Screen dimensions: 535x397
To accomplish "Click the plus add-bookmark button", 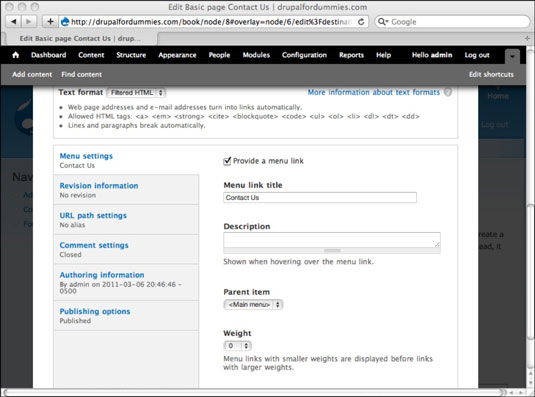I will [x=50, y=21].
